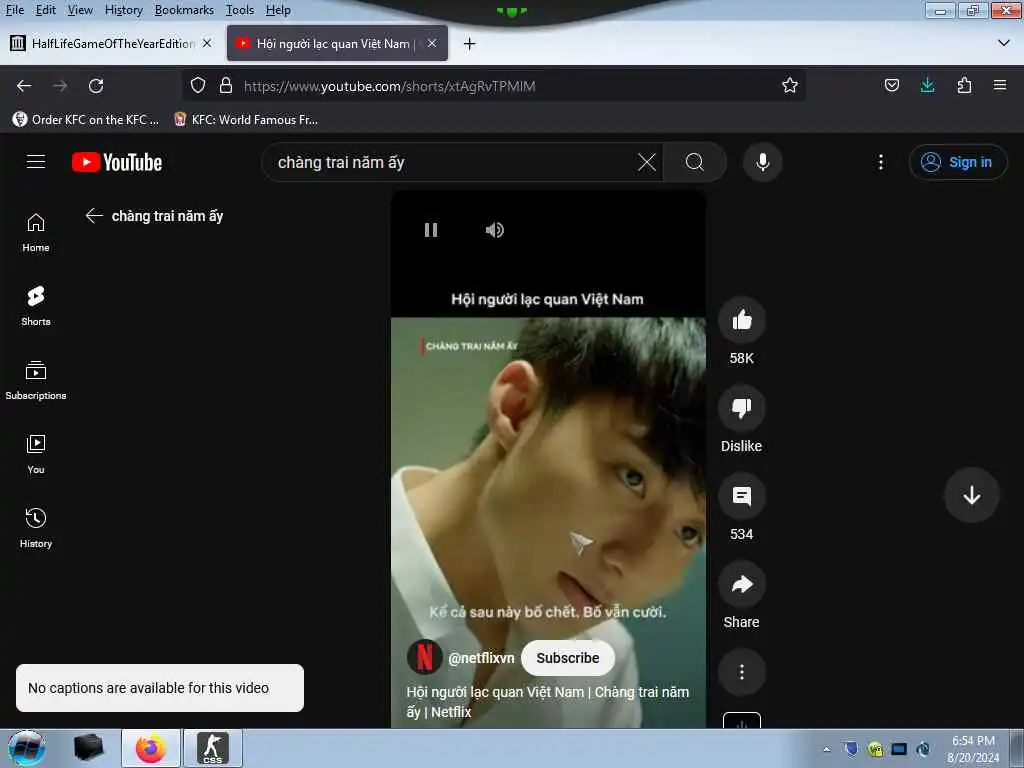The height and width of the screenshot is (768, 1024).
Task: Save page to Pocket
Action: [891, 86]
